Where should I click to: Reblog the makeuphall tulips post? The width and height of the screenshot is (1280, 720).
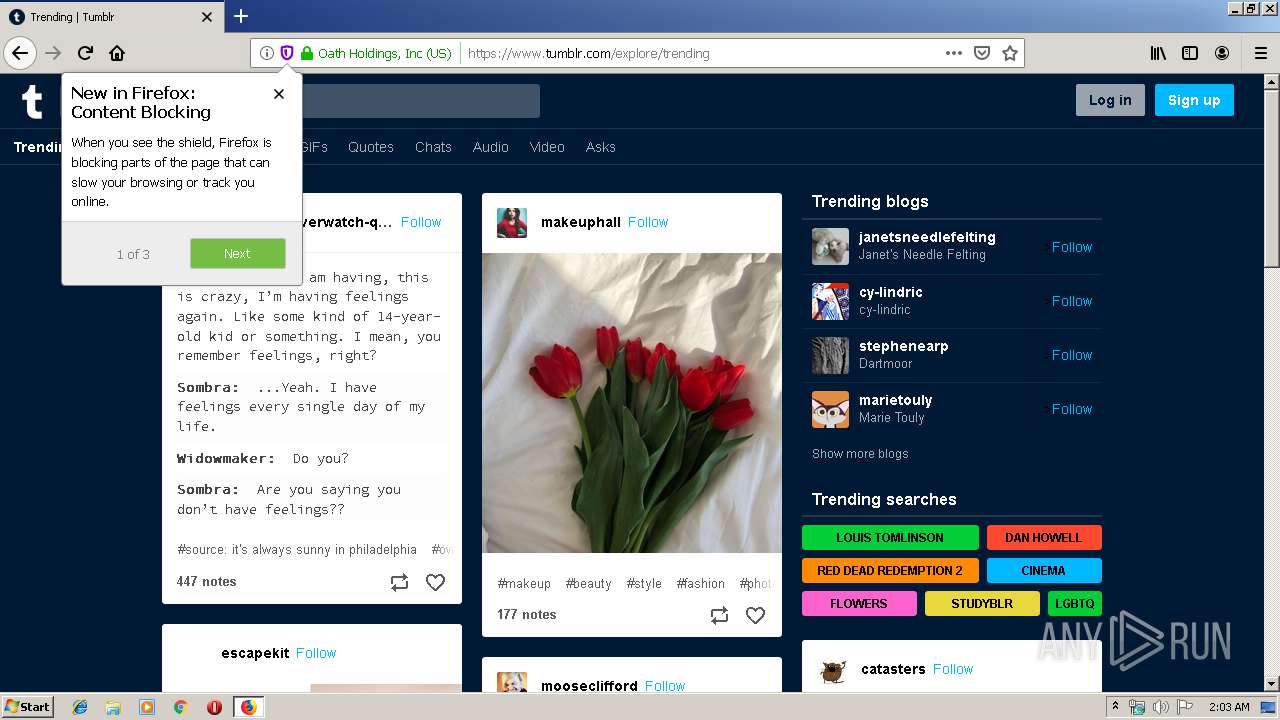[x=719, y=615]
